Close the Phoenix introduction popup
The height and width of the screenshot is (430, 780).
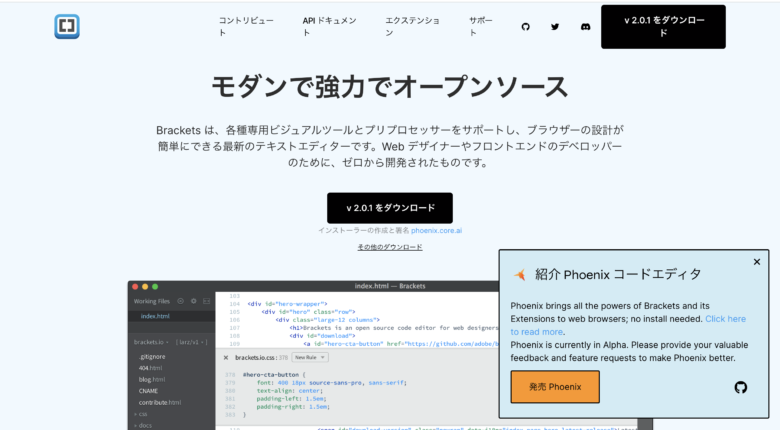[757, 262]
